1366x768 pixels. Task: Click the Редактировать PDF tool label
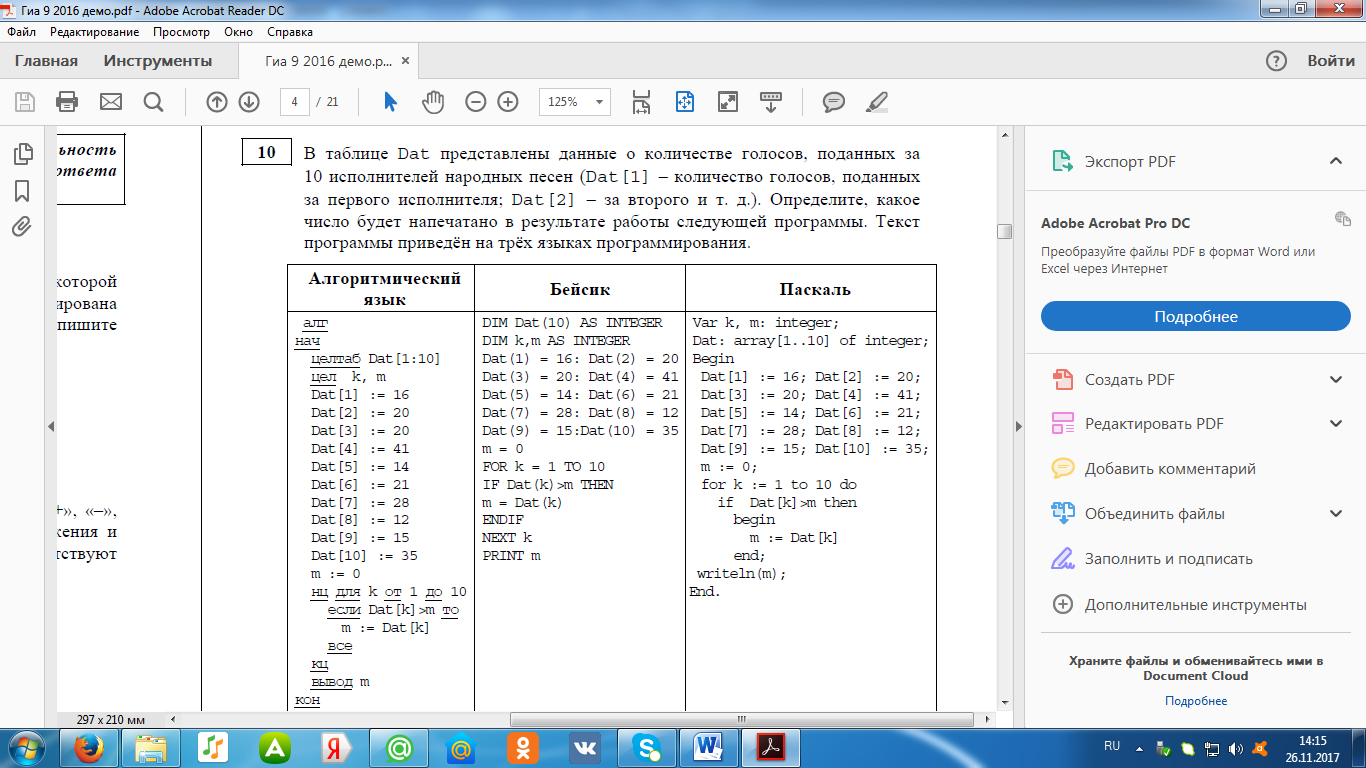click(x=1155, y=424)
